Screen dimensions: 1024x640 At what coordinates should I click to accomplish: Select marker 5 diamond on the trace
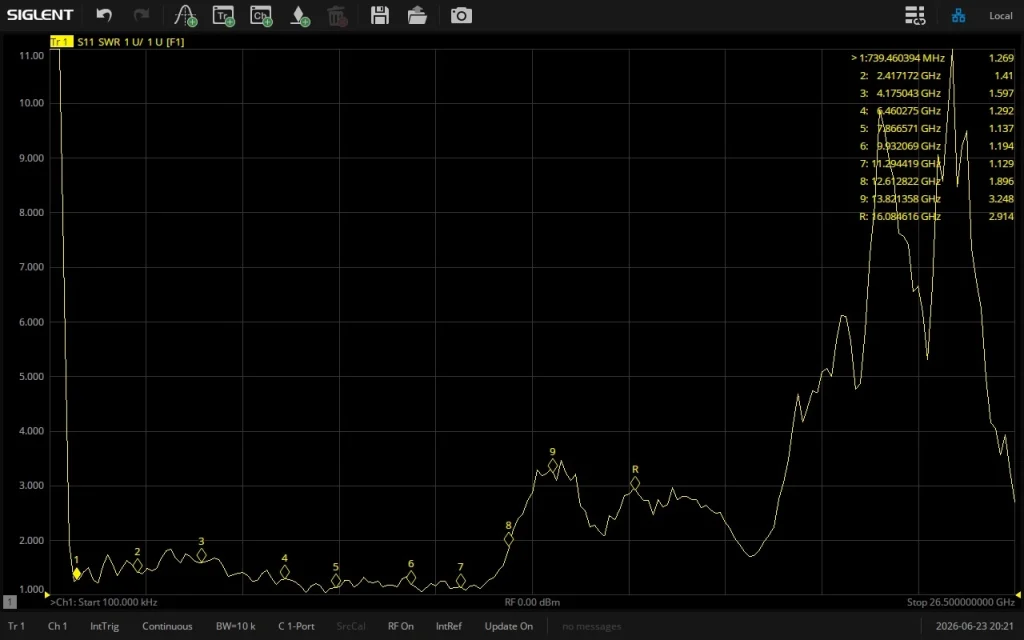336,581
